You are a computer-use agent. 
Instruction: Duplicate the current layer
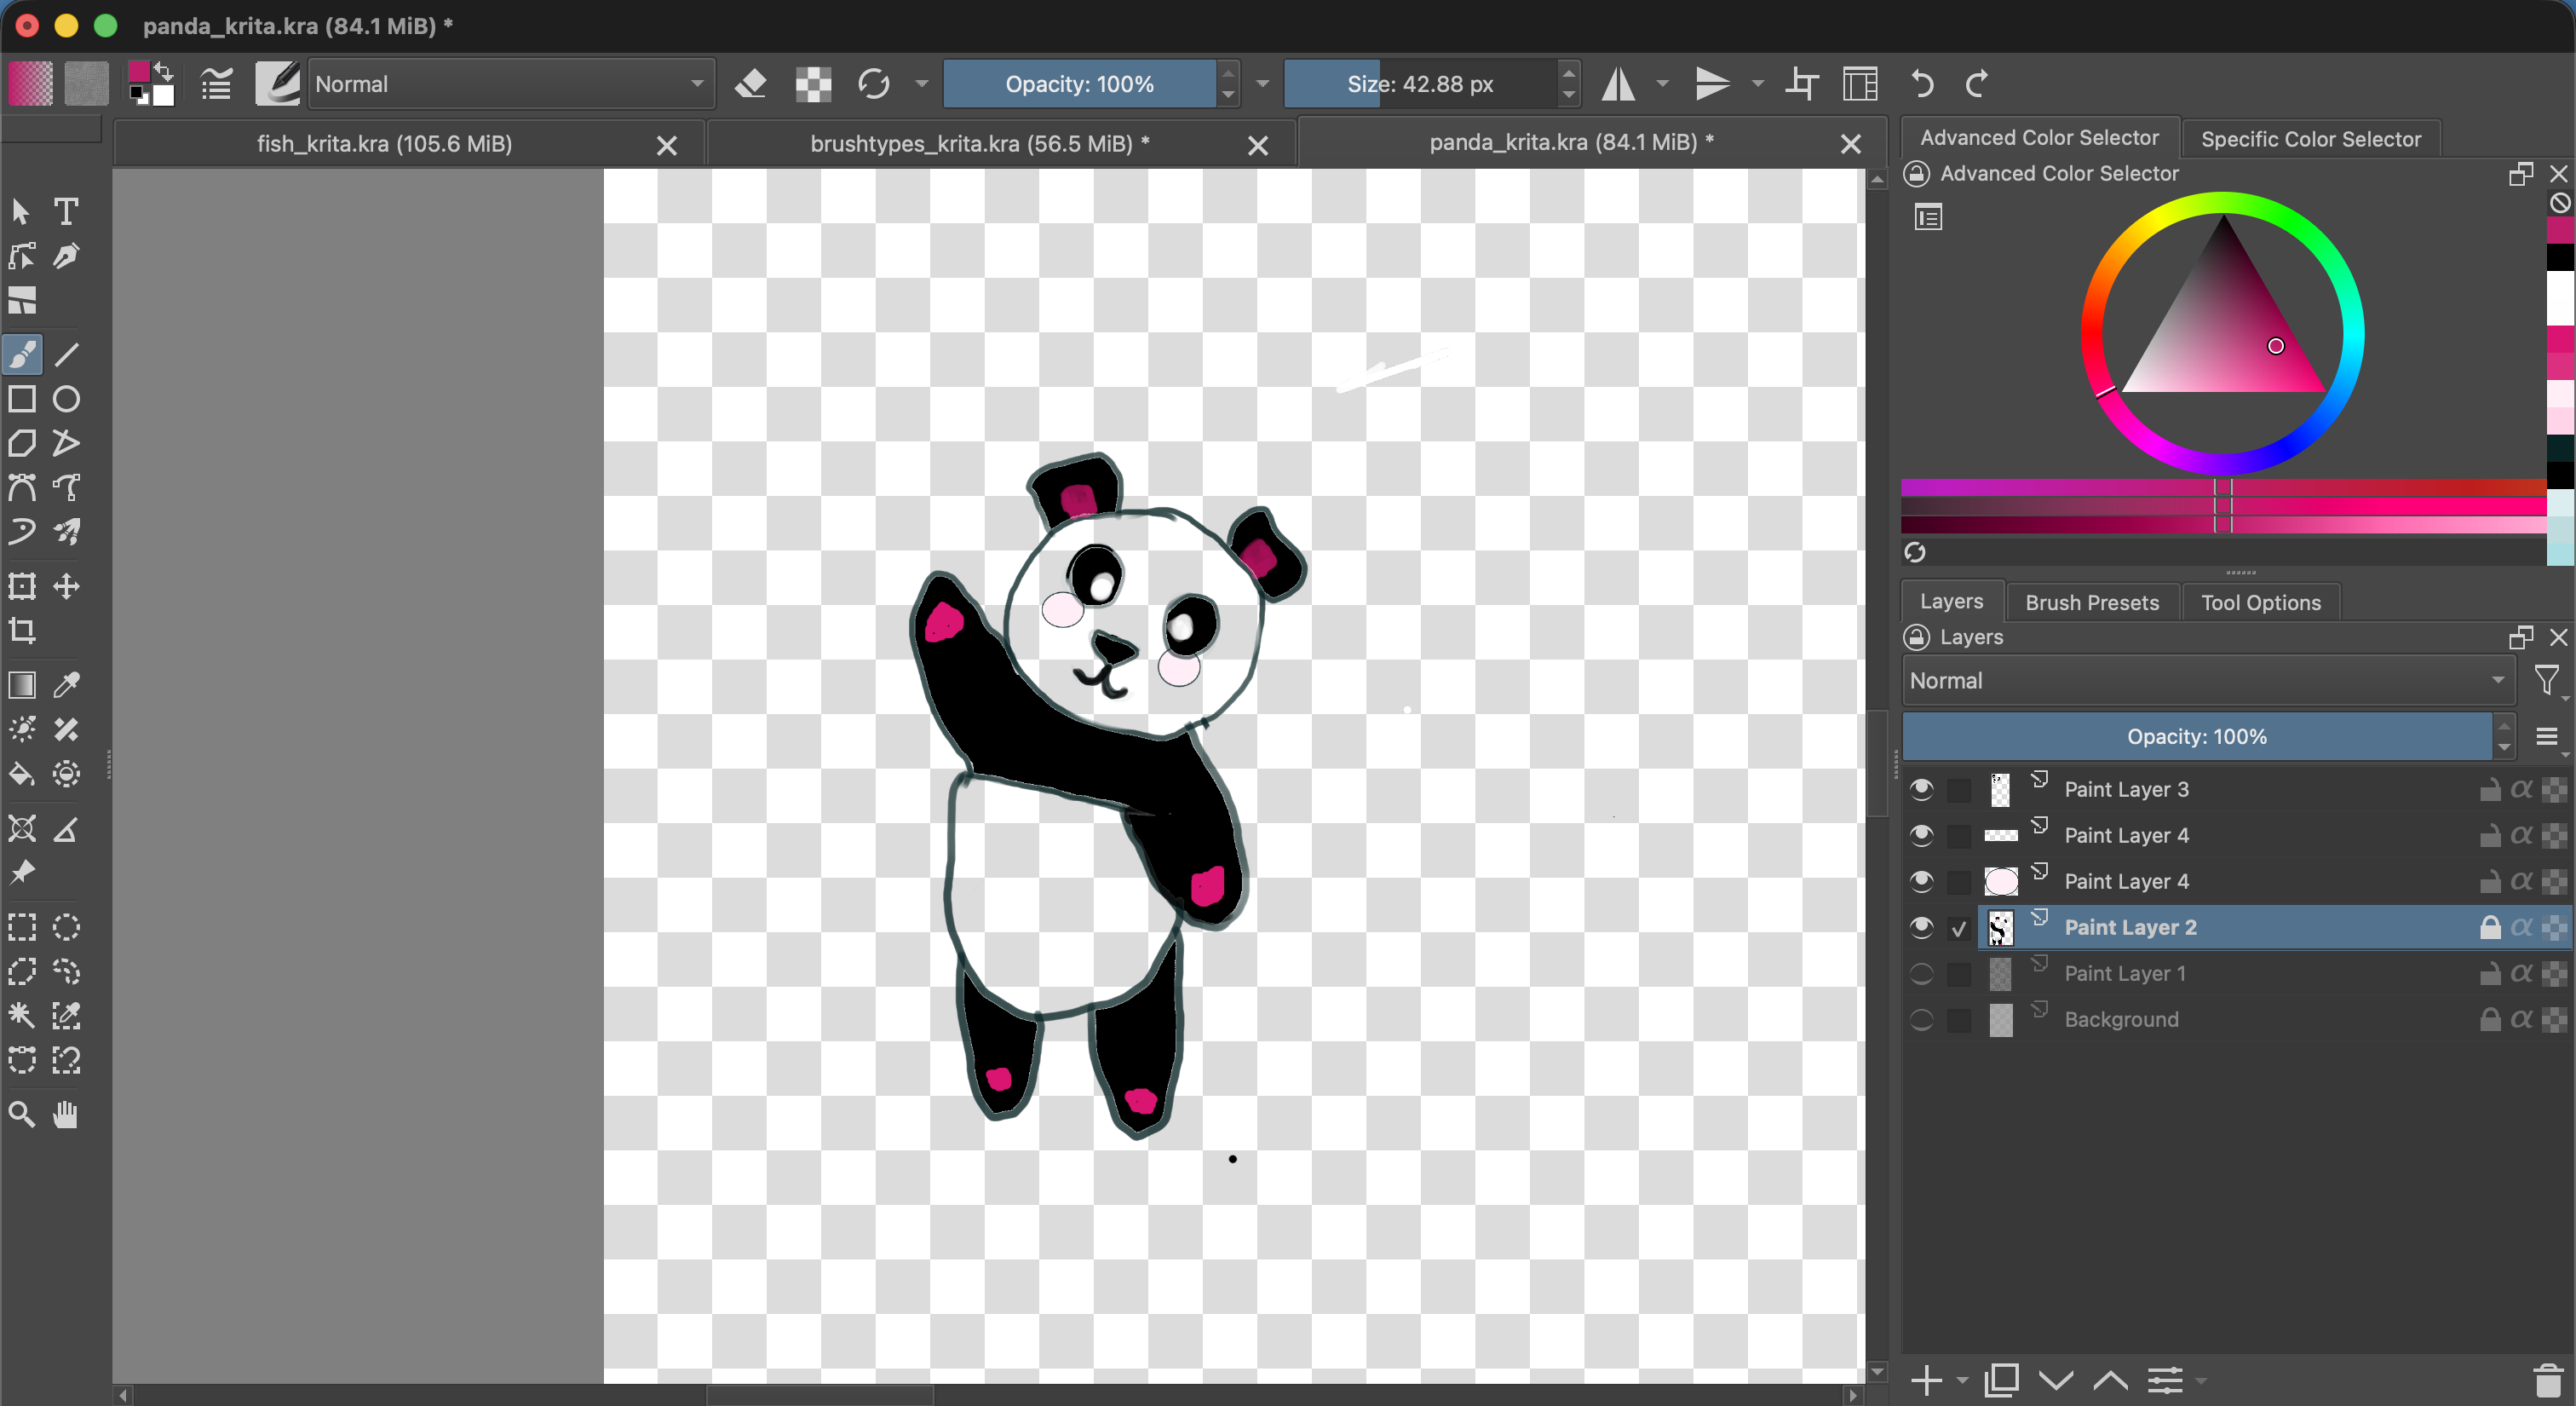point(2002,1381)
